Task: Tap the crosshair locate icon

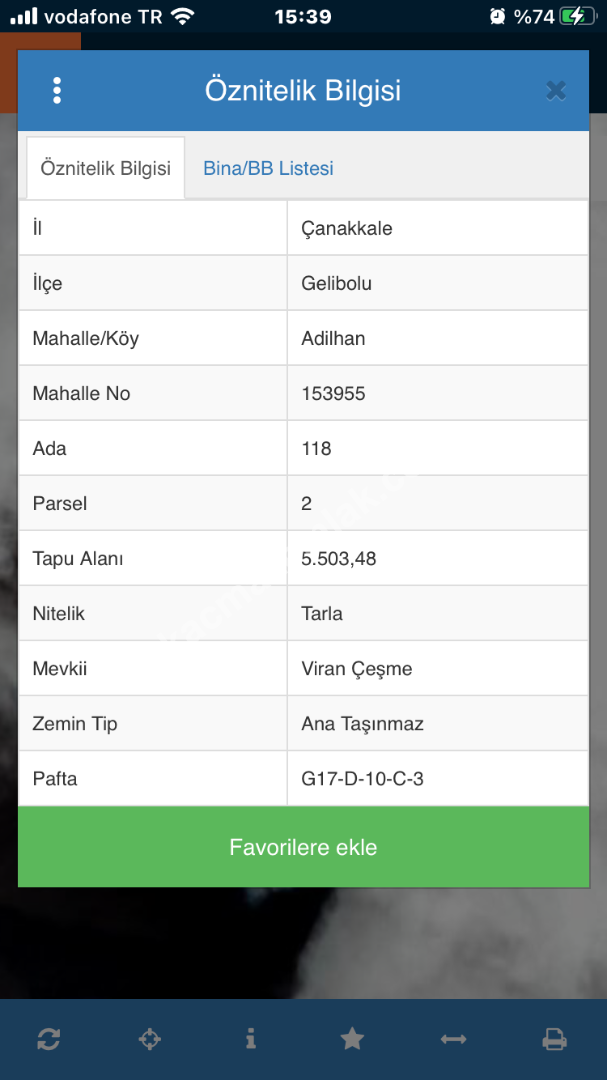Action: tap(149, 1039)
